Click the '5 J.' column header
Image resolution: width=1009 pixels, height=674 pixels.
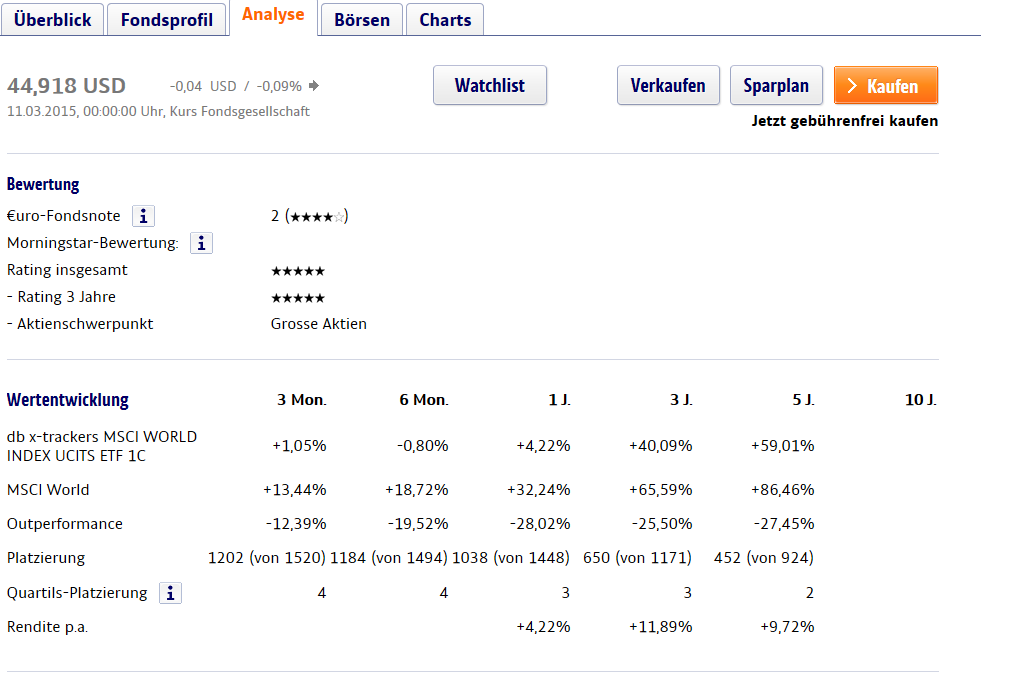803,400
